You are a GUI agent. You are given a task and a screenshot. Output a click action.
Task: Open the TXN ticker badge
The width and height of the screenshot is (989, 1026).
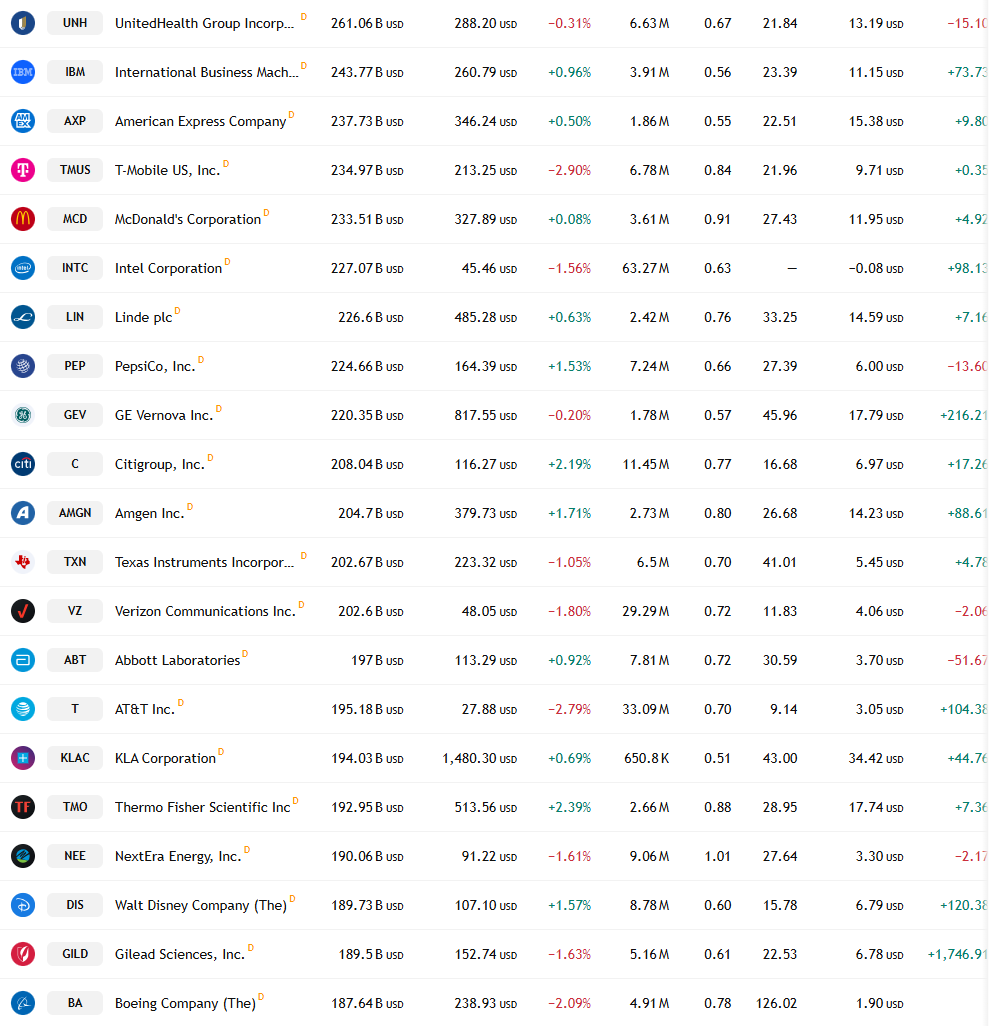(75, 561)
